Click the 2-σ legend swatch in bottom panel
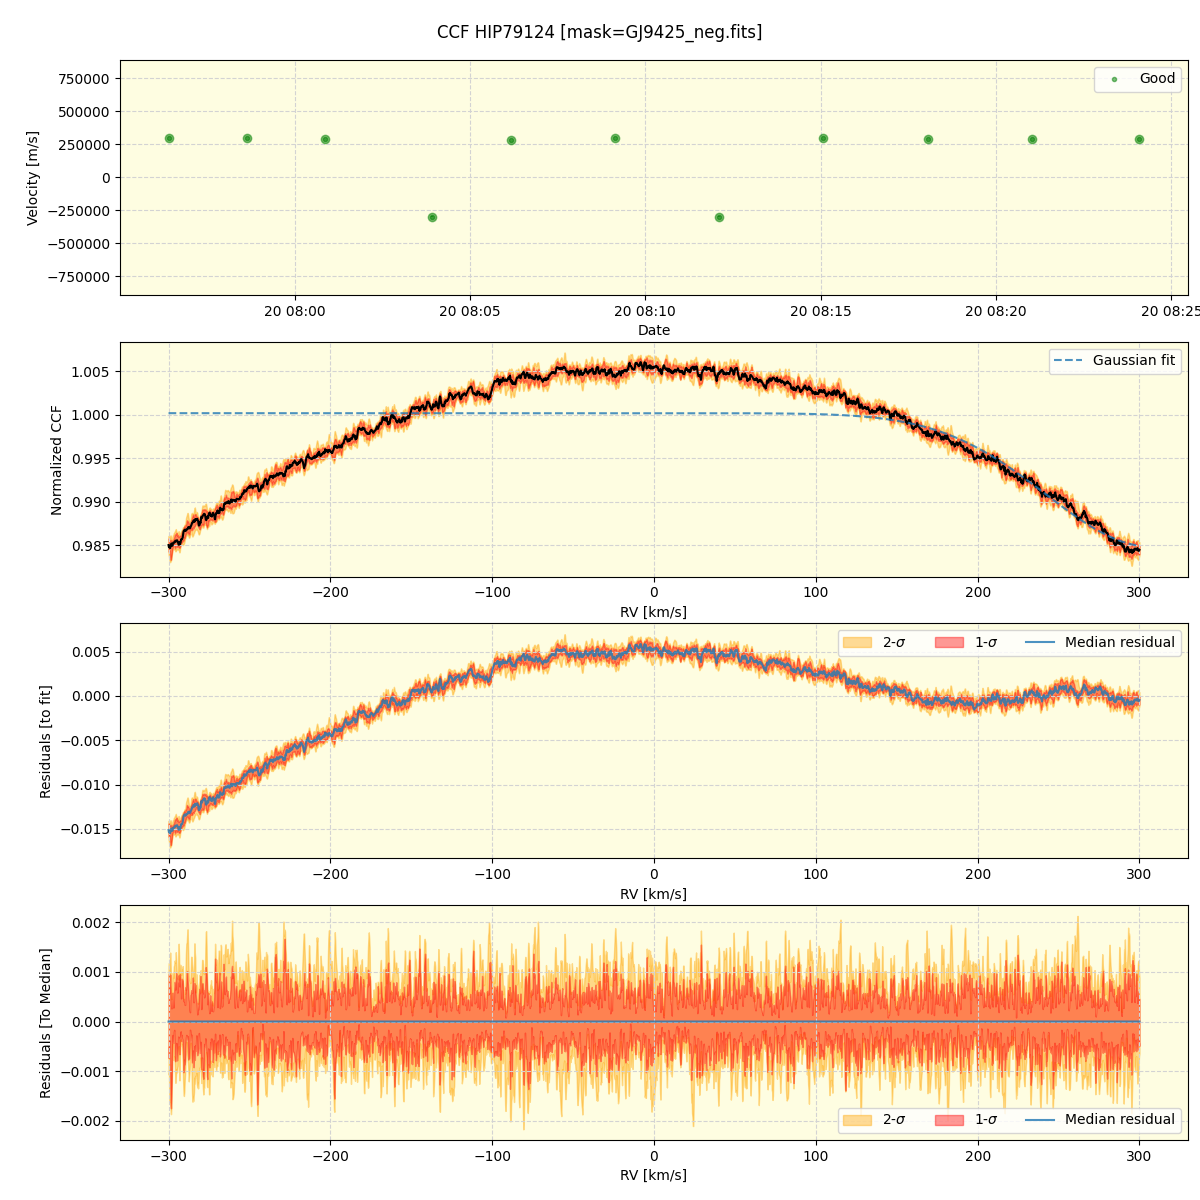 [857, 1120]
